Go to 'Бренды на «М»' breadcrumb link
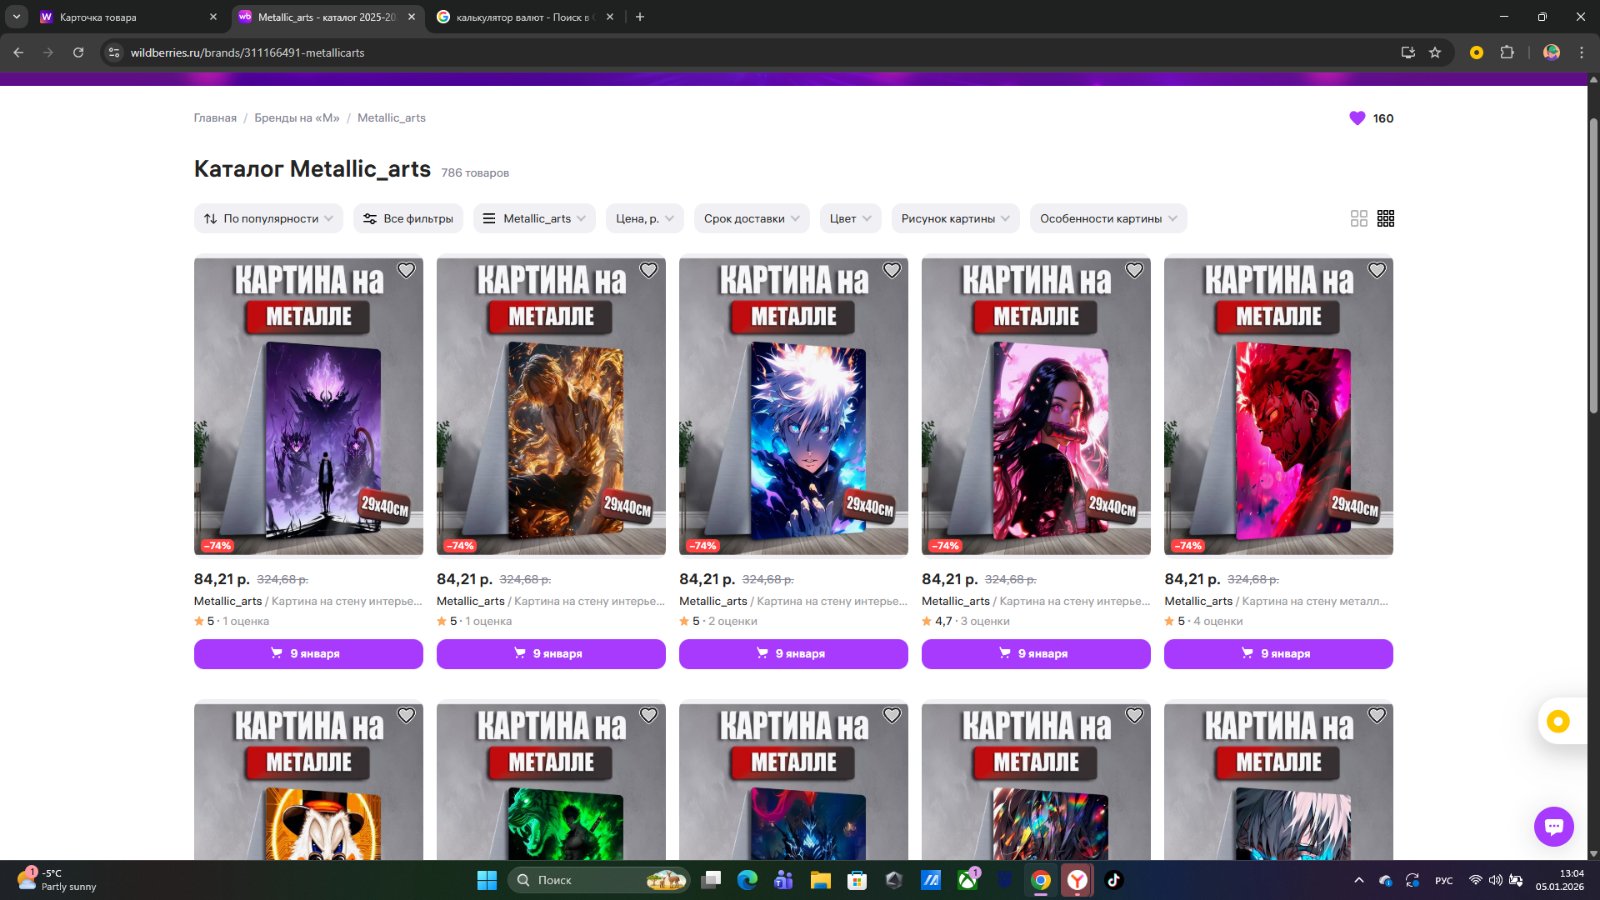This screenshot has height=900, width=1600. [x=297, y=118]
